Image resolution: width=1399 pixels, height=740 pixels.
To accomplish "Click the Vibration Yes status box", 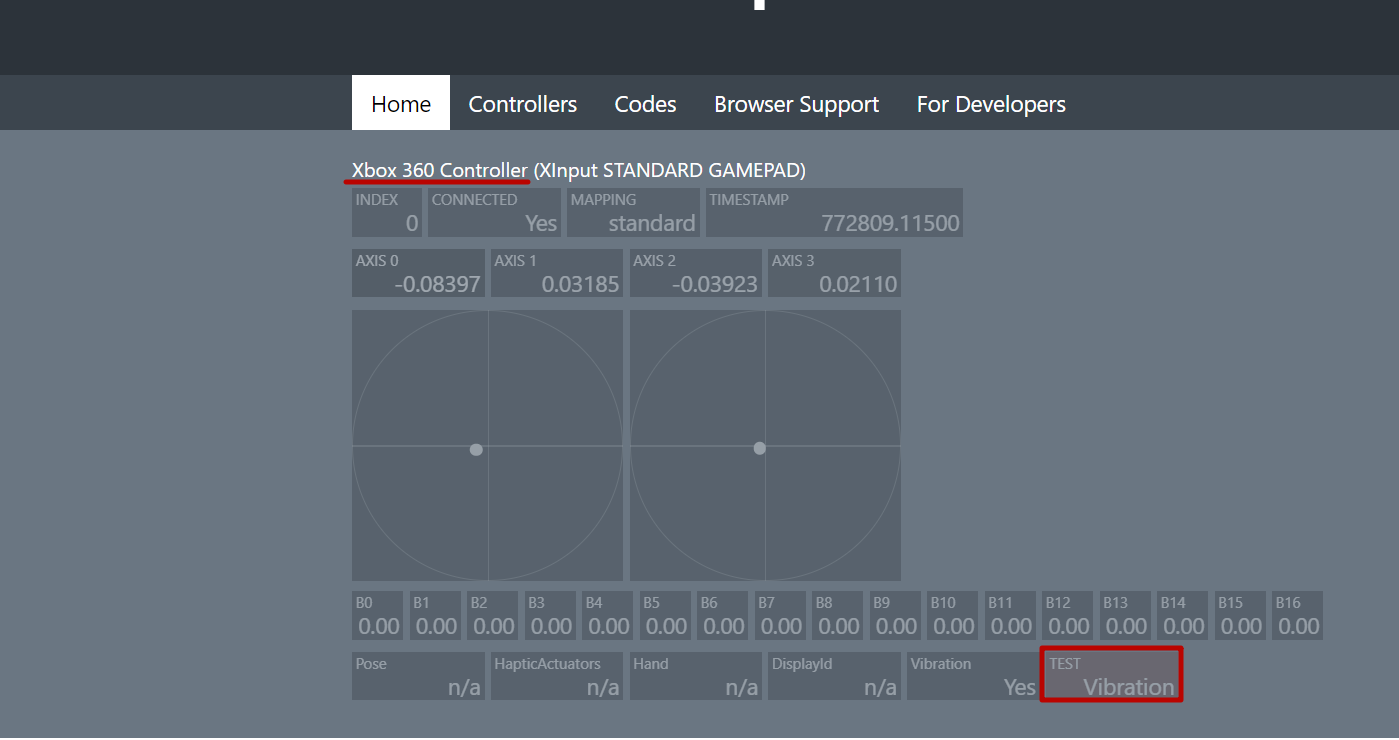I will (x=972, y=676).
